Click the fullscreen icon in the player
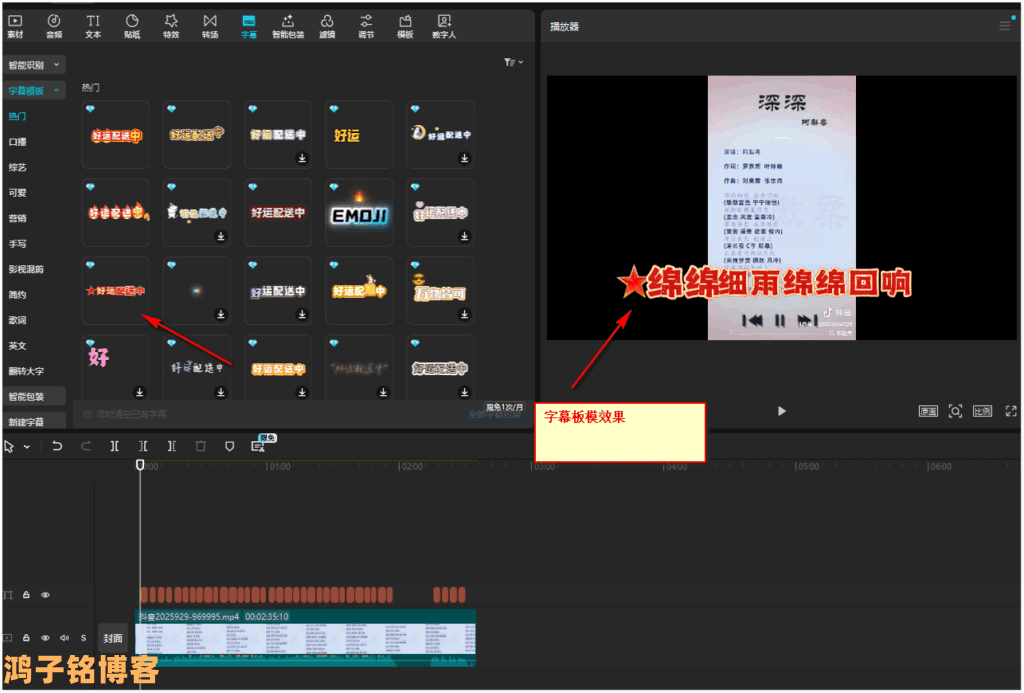1024x693 pixels. [1011, 411]
